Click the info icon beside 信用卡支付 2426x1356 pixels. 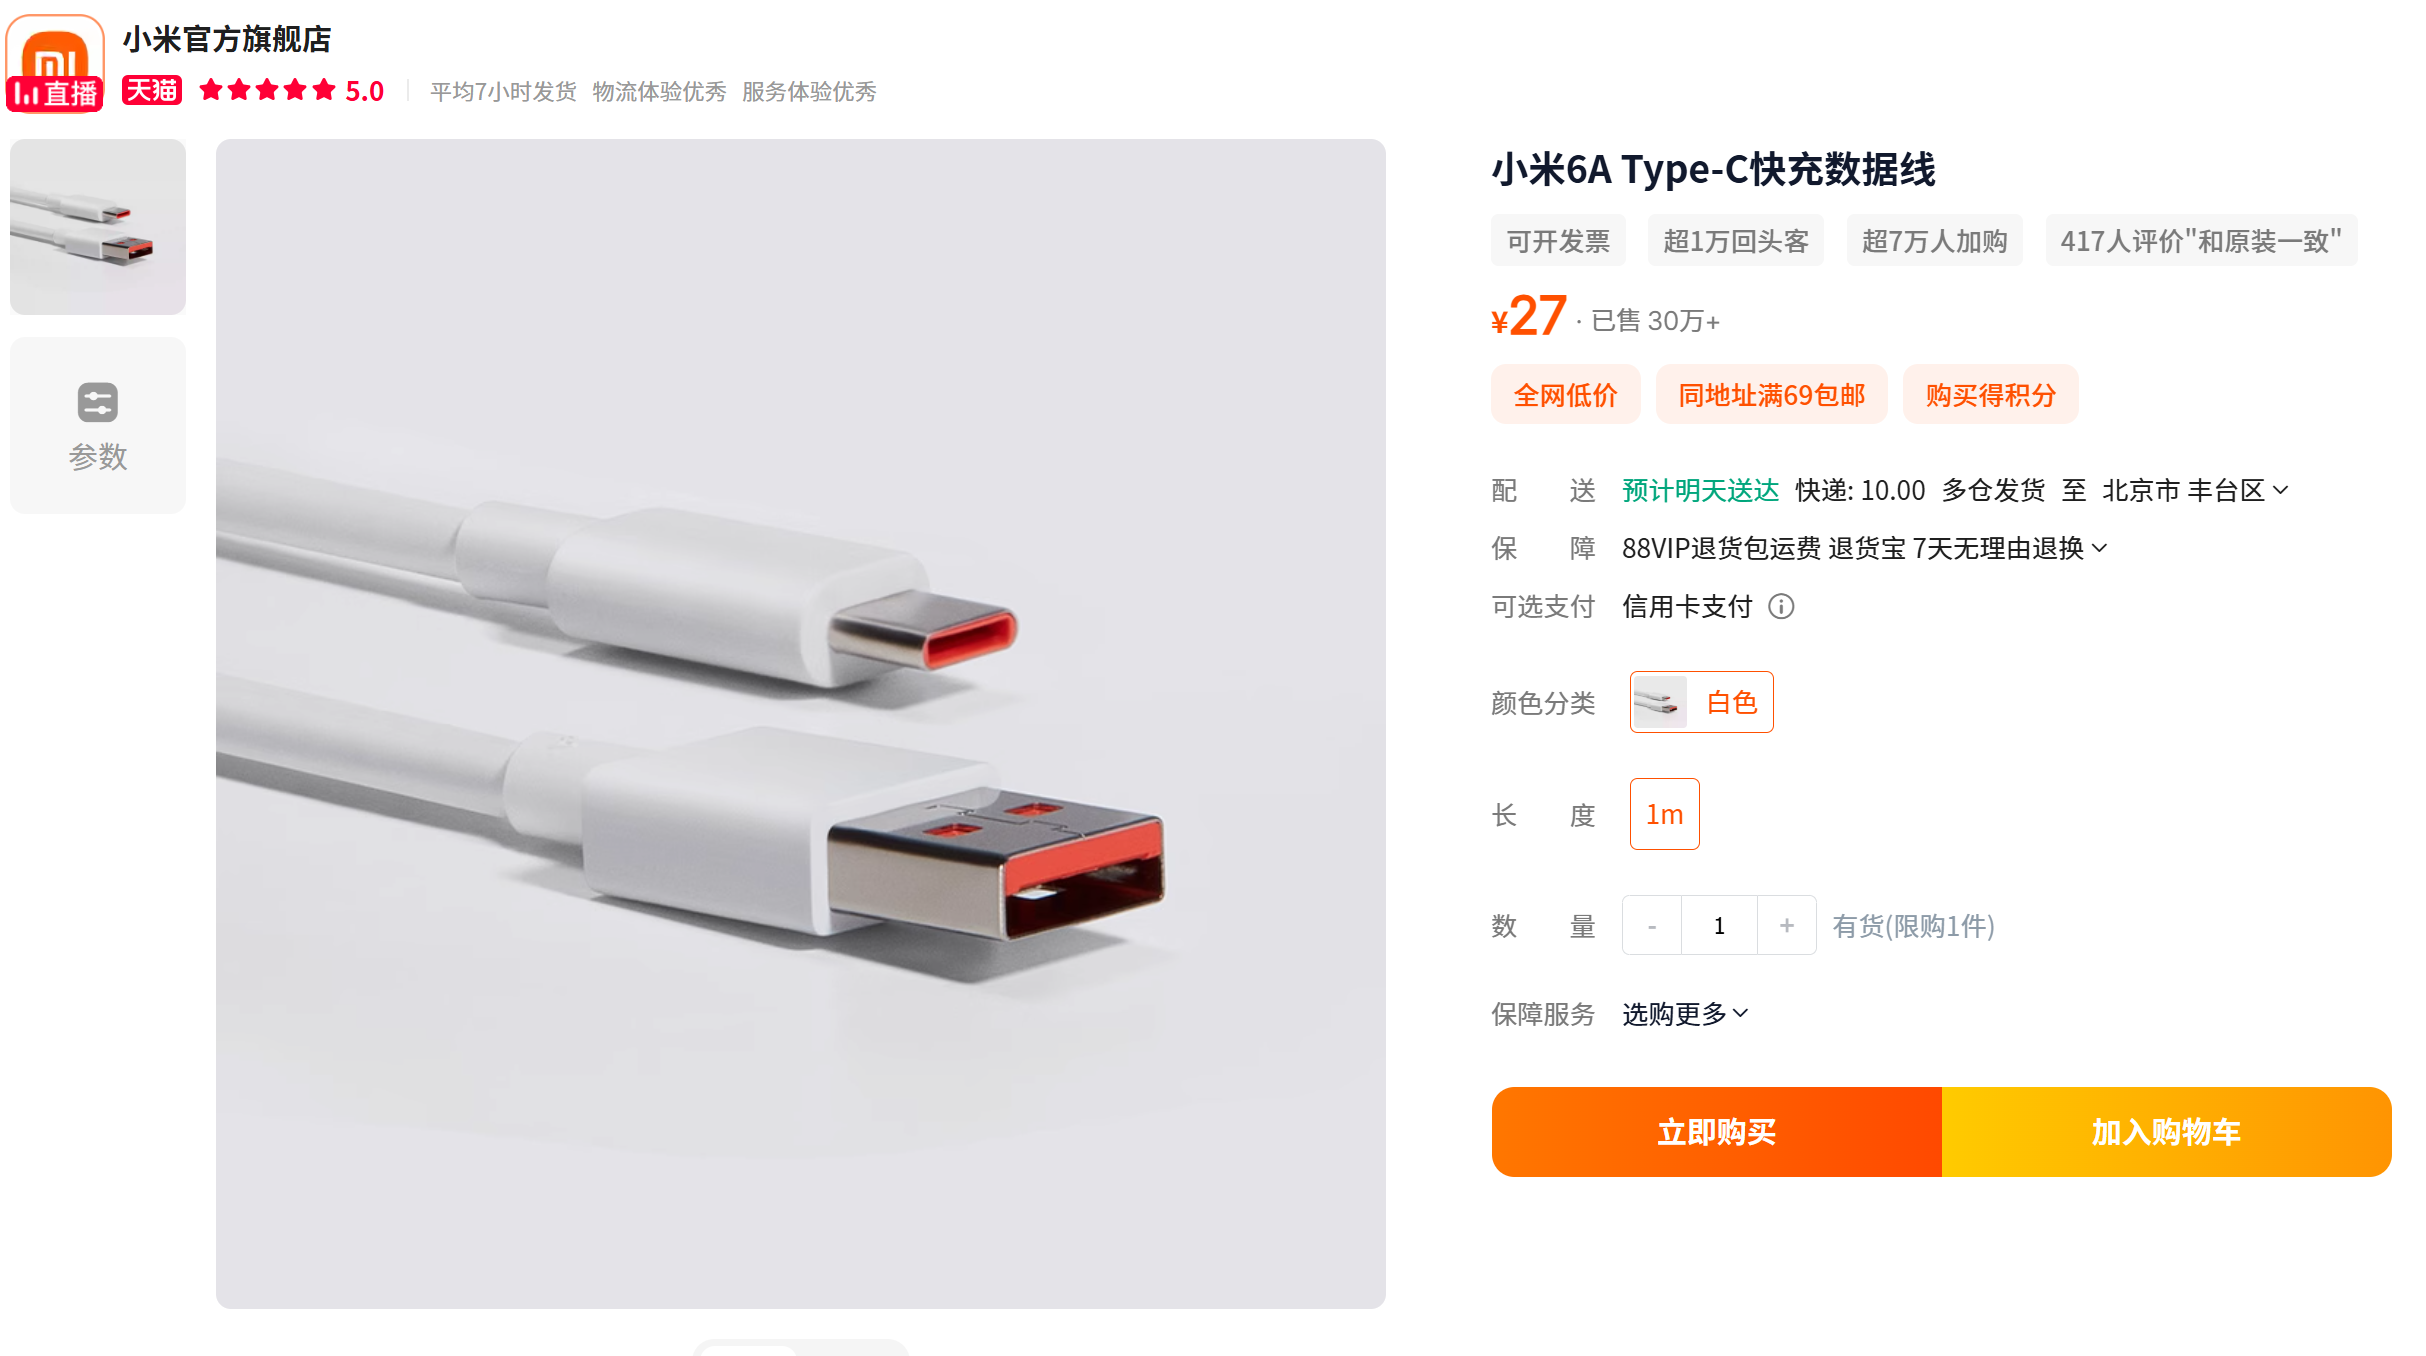pos(1781,606)
